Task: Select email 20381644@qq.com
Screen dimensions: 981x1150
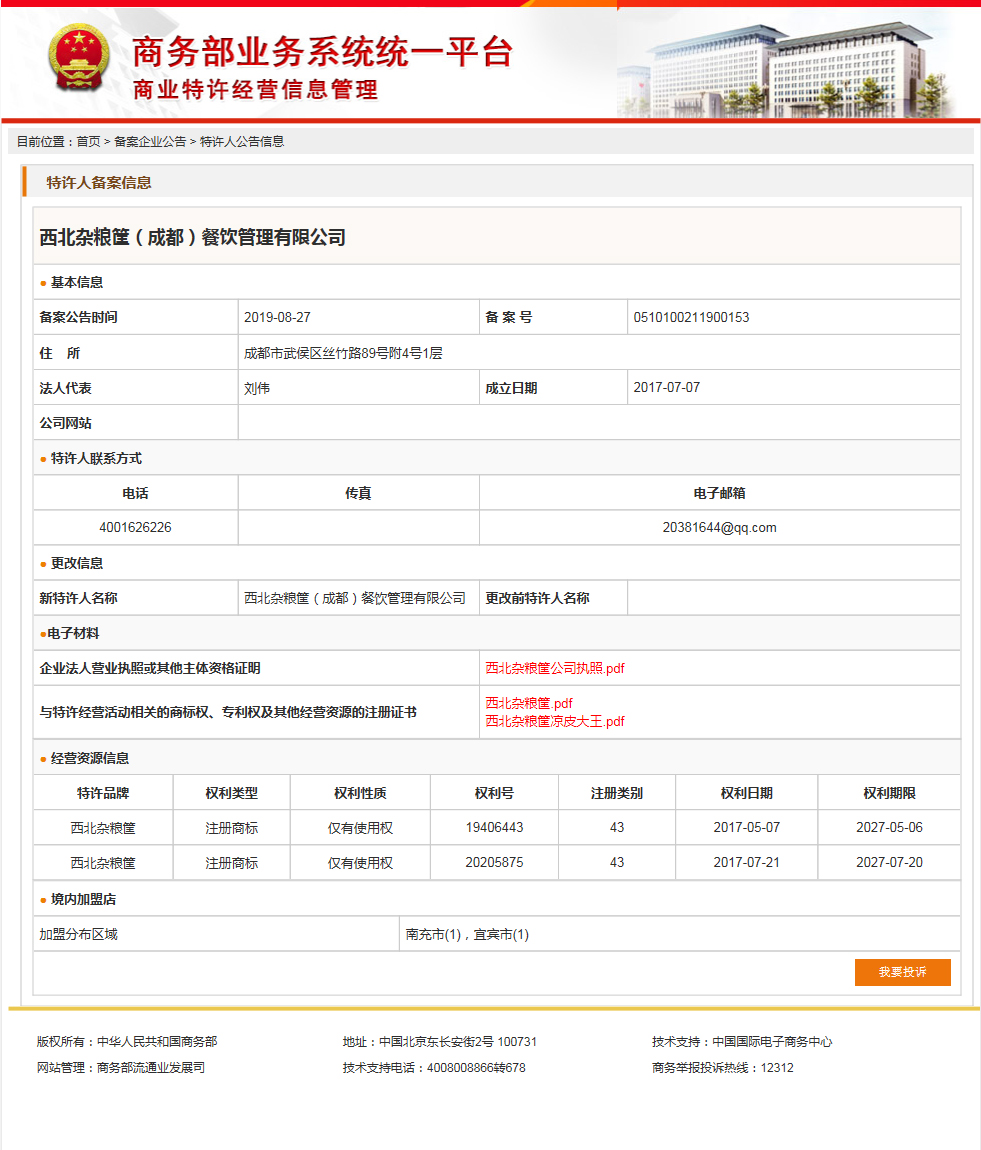Action: click(x=719, y=527)
